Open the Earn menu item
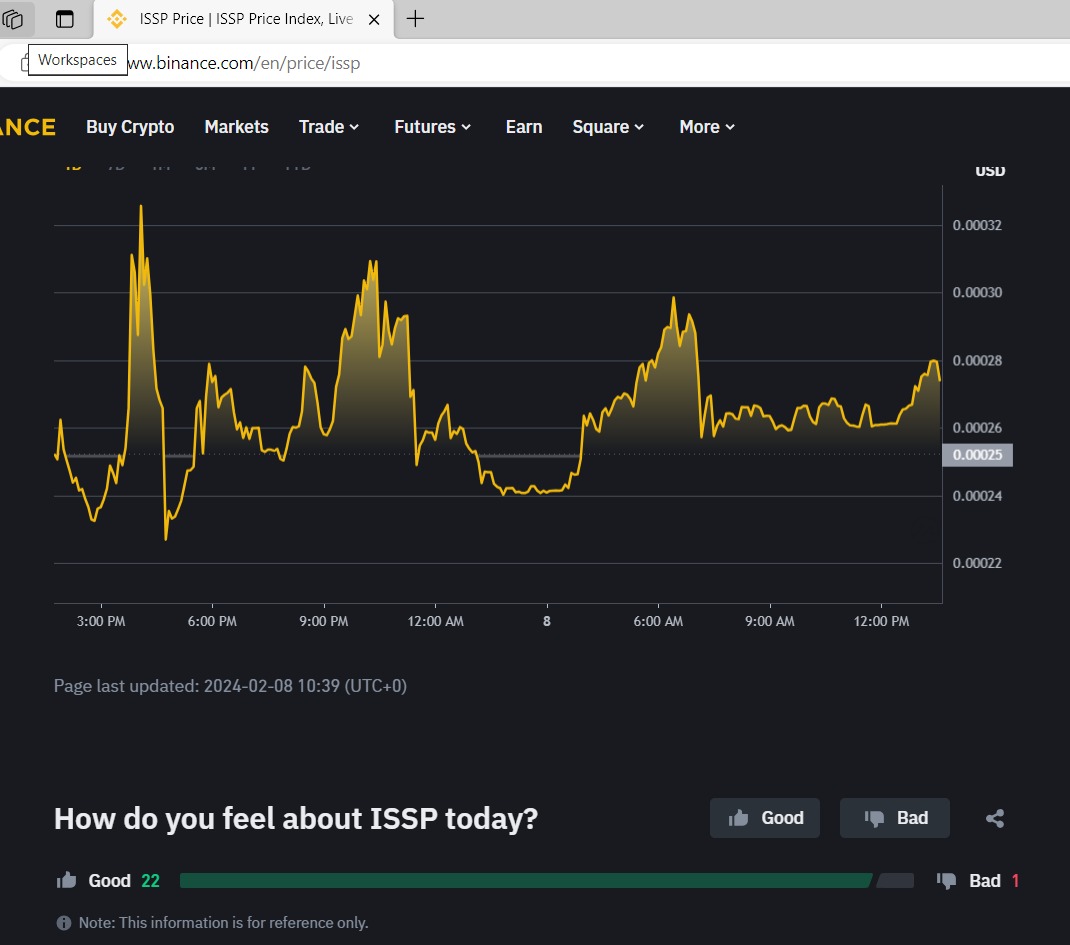The image size is (1070, 945). click(523, 127)
